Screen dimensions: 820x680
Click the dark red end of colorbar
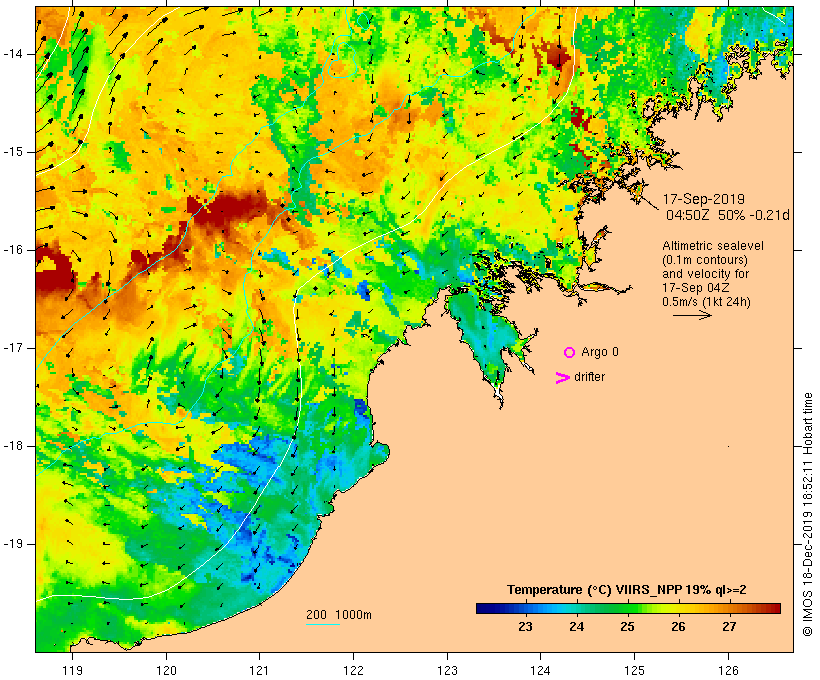coord(776,608)
